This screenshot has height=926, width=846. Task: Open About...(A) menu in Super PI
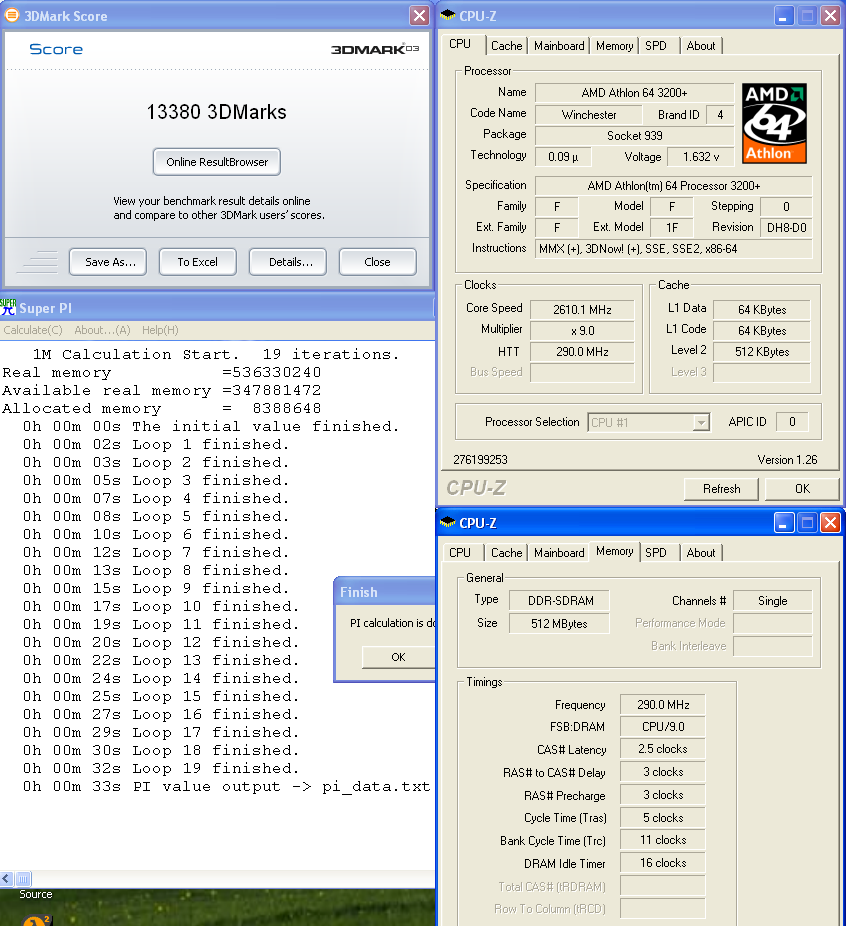[x=102, y=330]
